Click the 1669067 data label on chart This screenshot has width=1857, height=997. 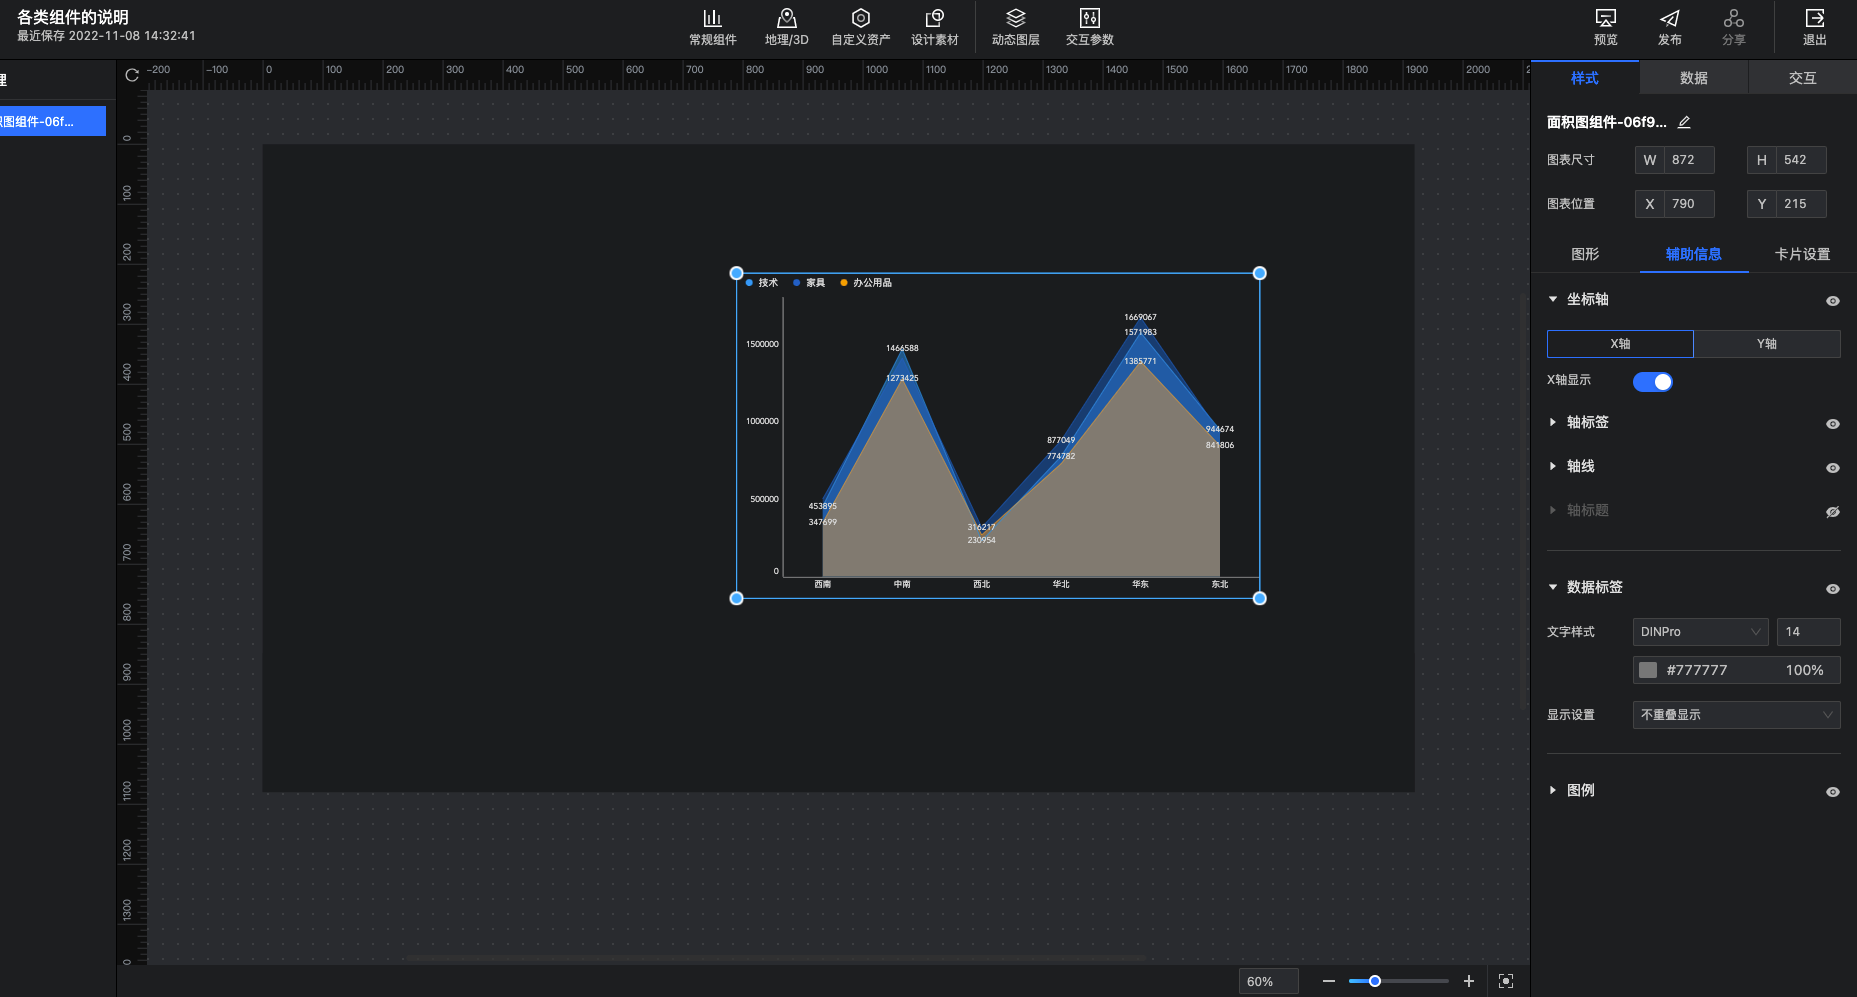point(1140,317)
